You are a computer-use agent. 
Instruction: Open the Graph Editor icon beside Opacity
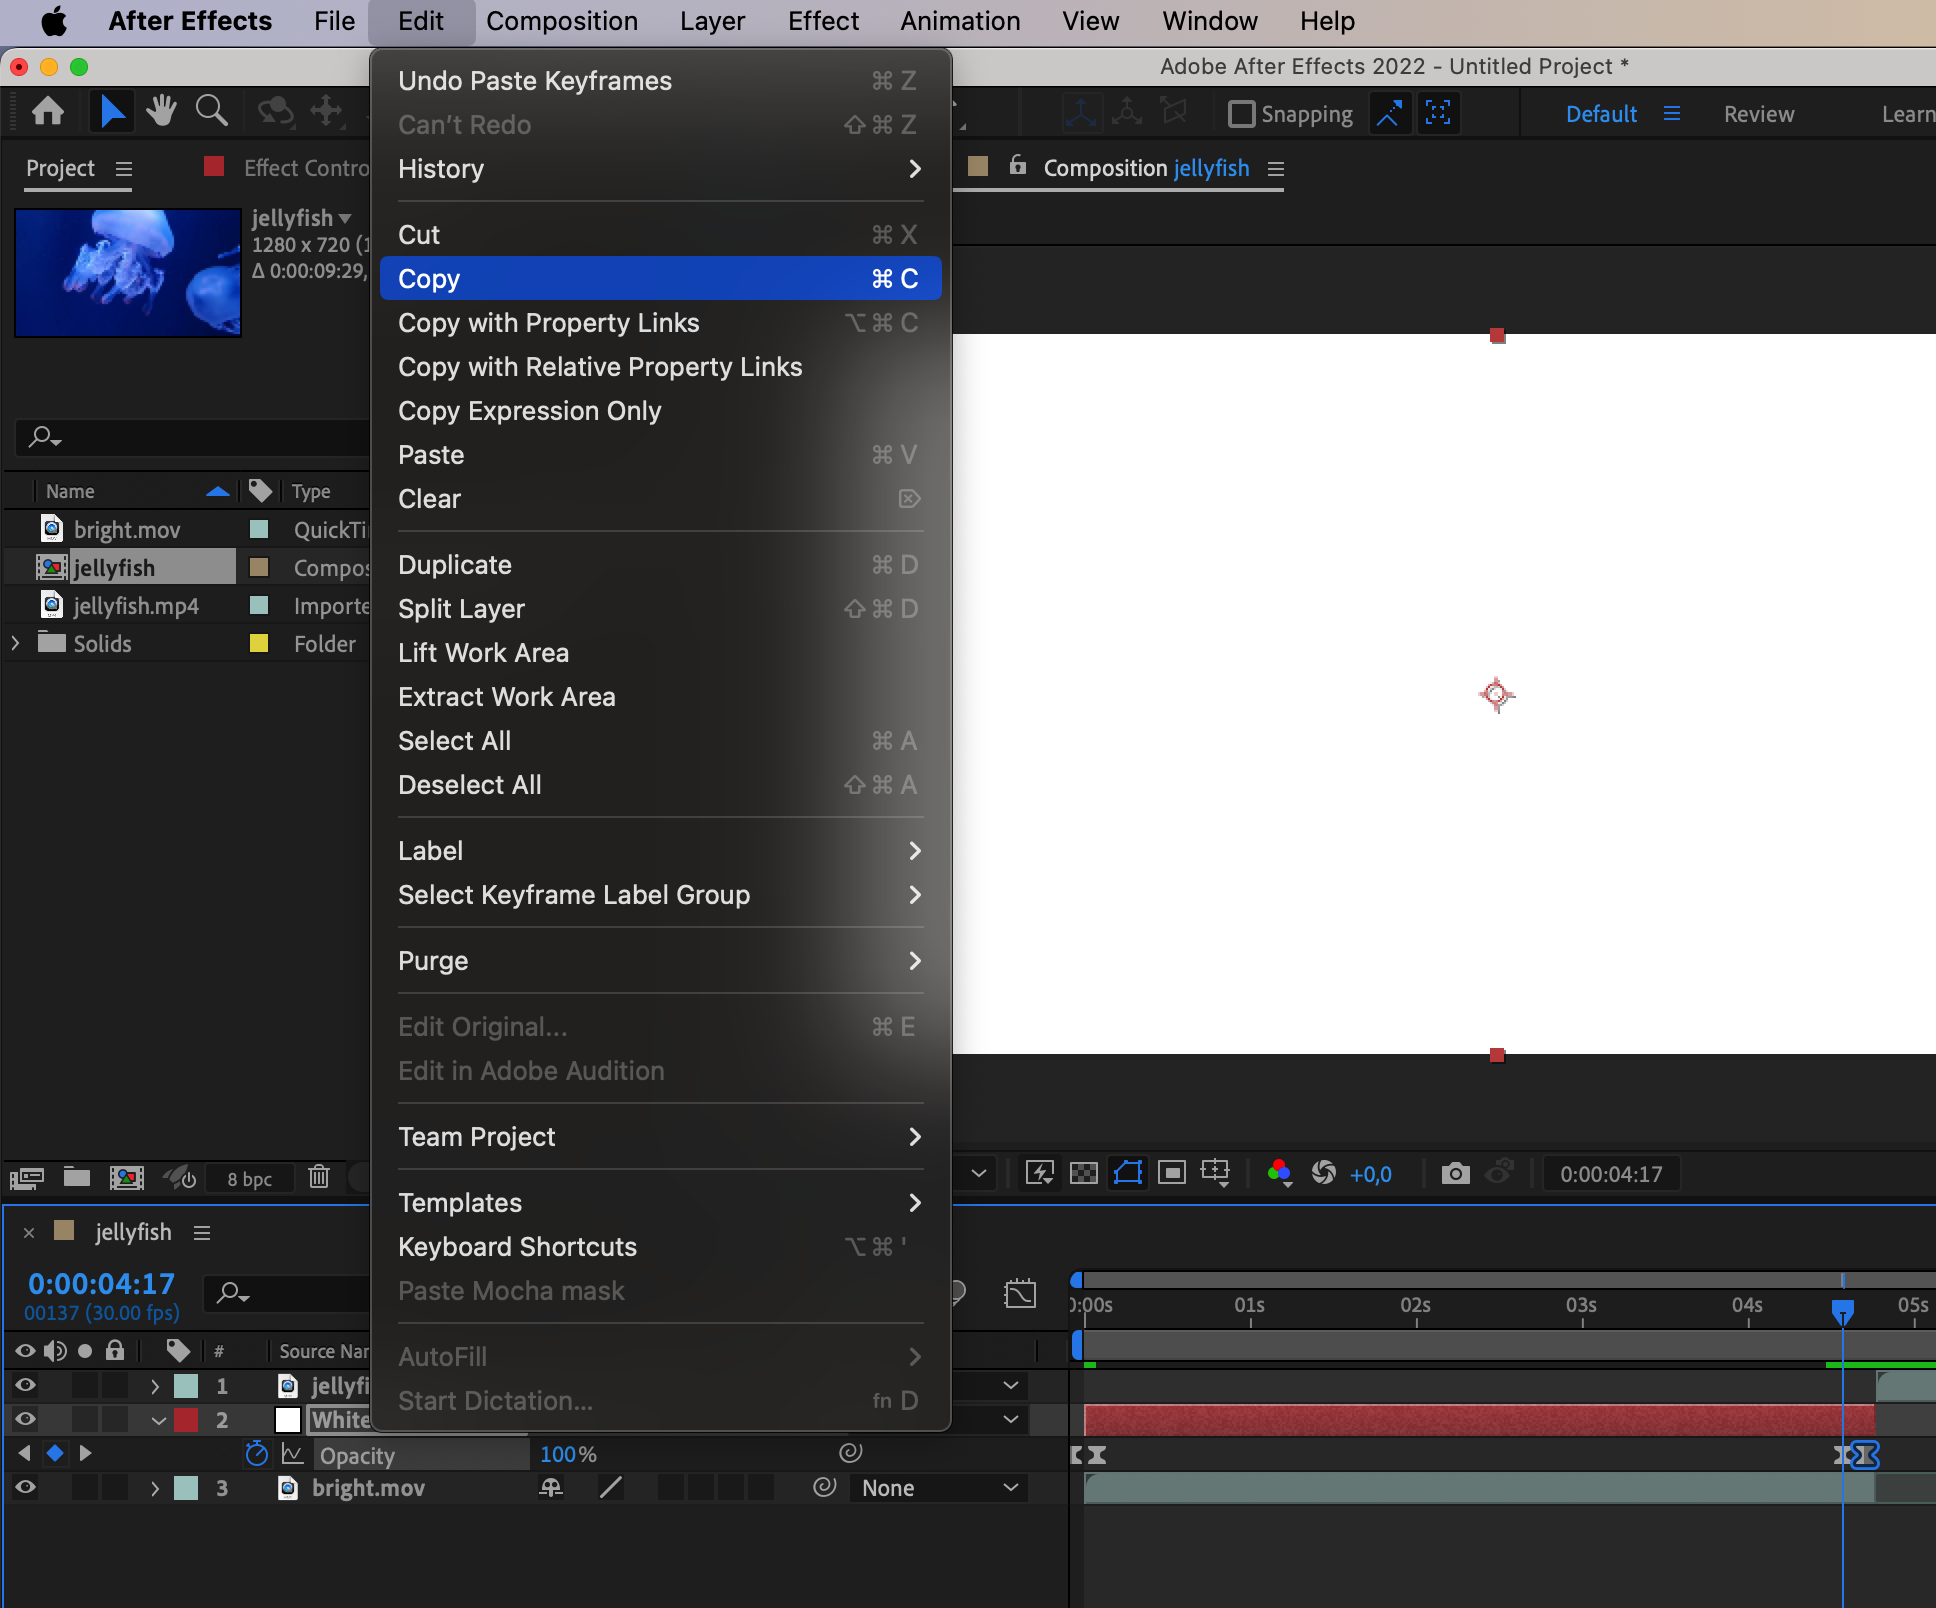pyautogui.click(x=292, y=1454)
